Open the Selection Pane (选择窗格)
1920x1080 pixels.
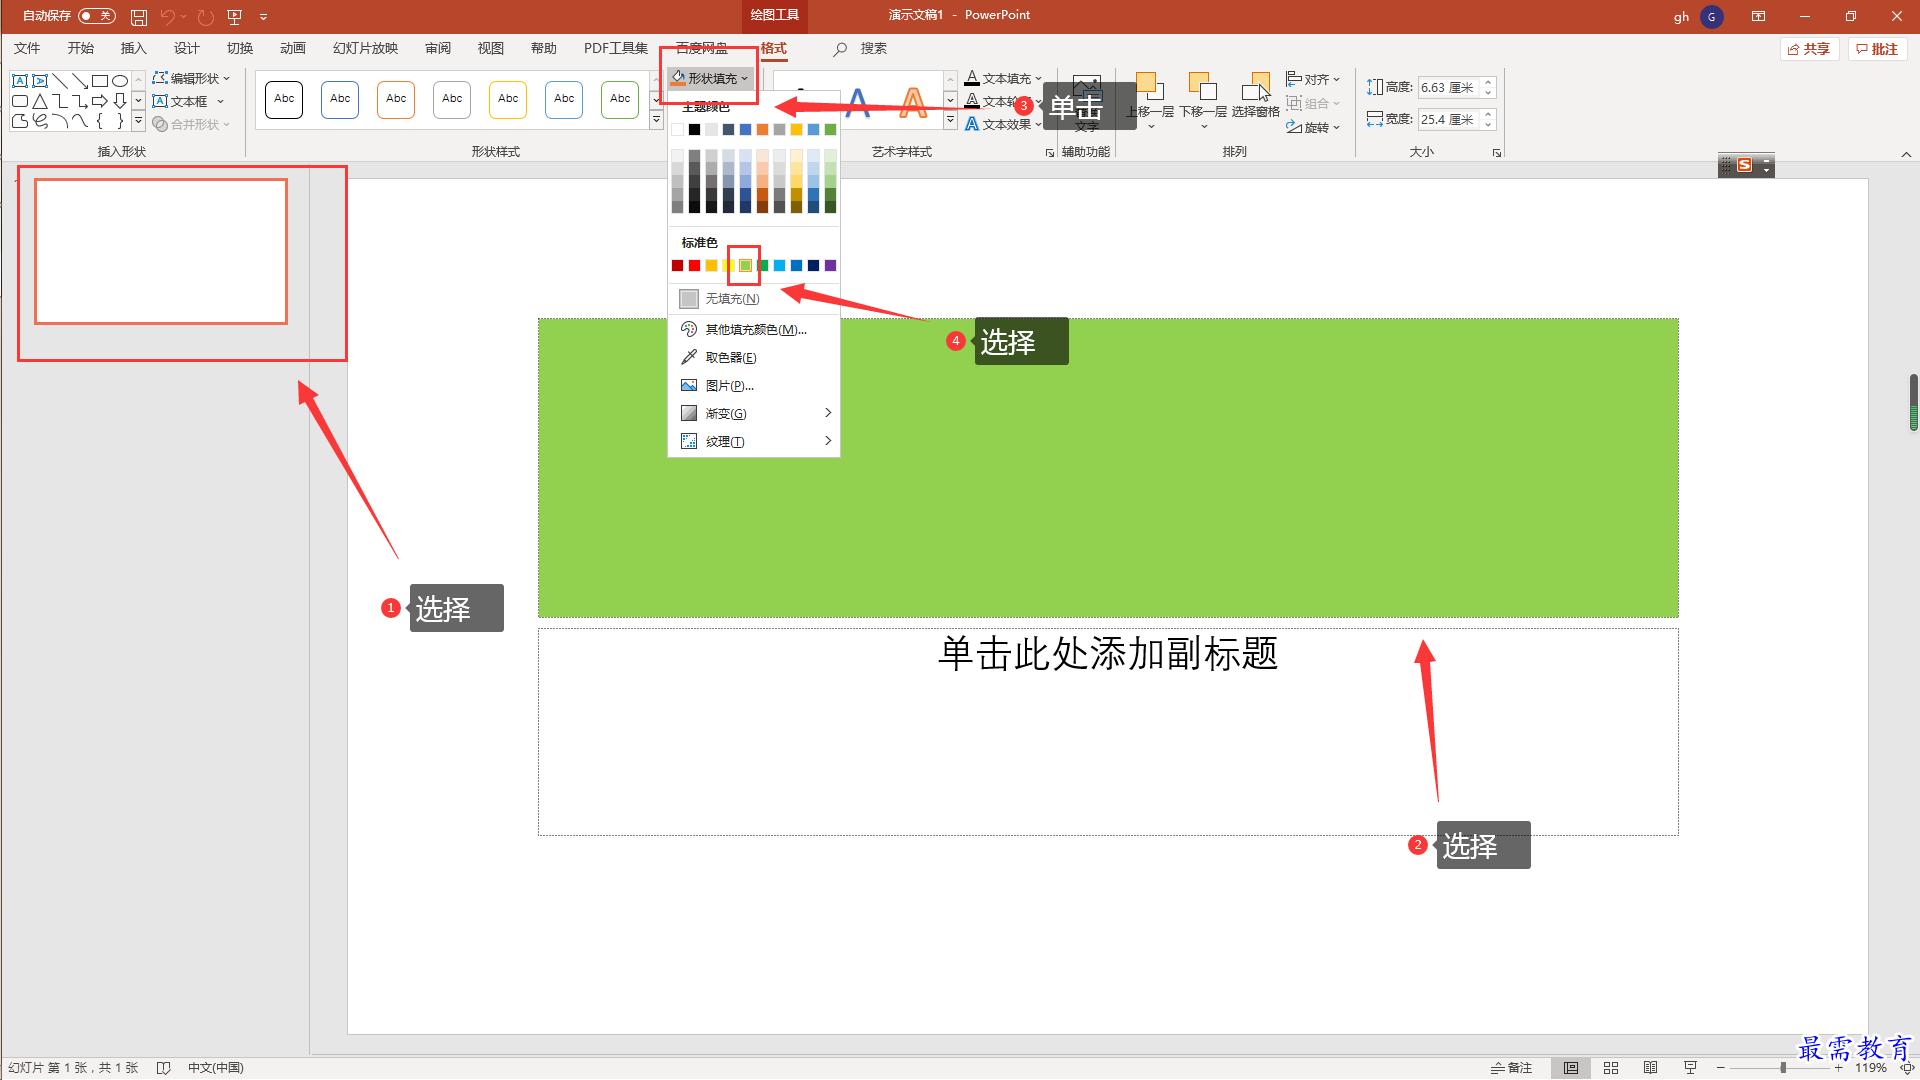point(1256,97)
